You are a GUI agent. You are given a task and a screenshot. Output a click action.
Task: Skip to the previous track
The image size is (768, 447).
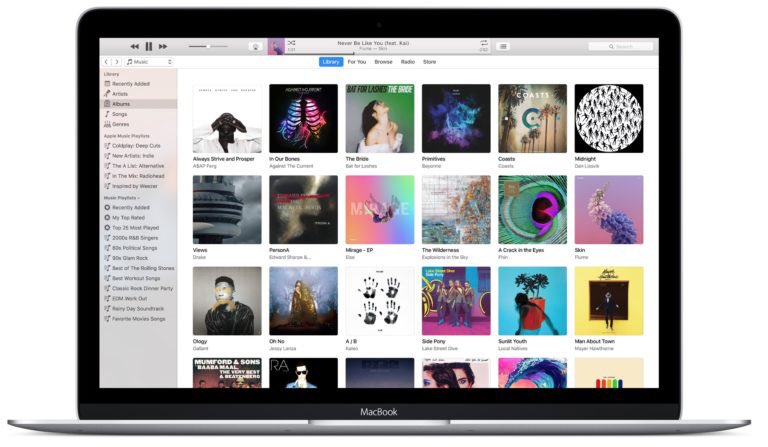point(134,47)
